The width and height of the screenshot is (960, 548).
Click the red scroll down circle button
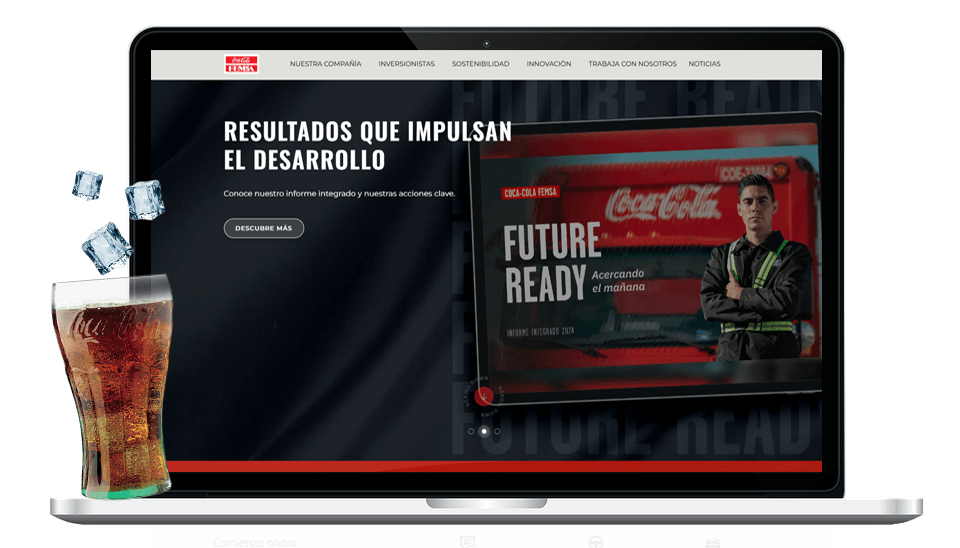484,397
